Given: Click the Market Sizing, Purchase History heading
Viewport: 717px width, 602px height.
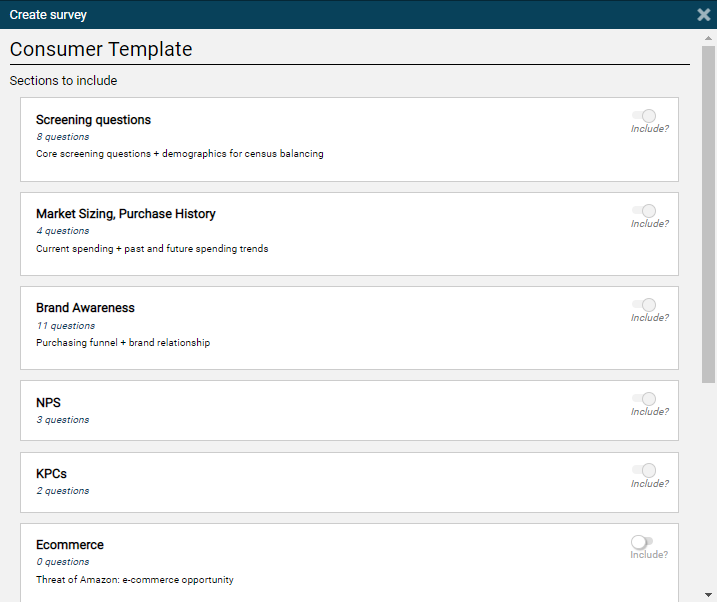Looking at the screenshot, I should [125, 214].
